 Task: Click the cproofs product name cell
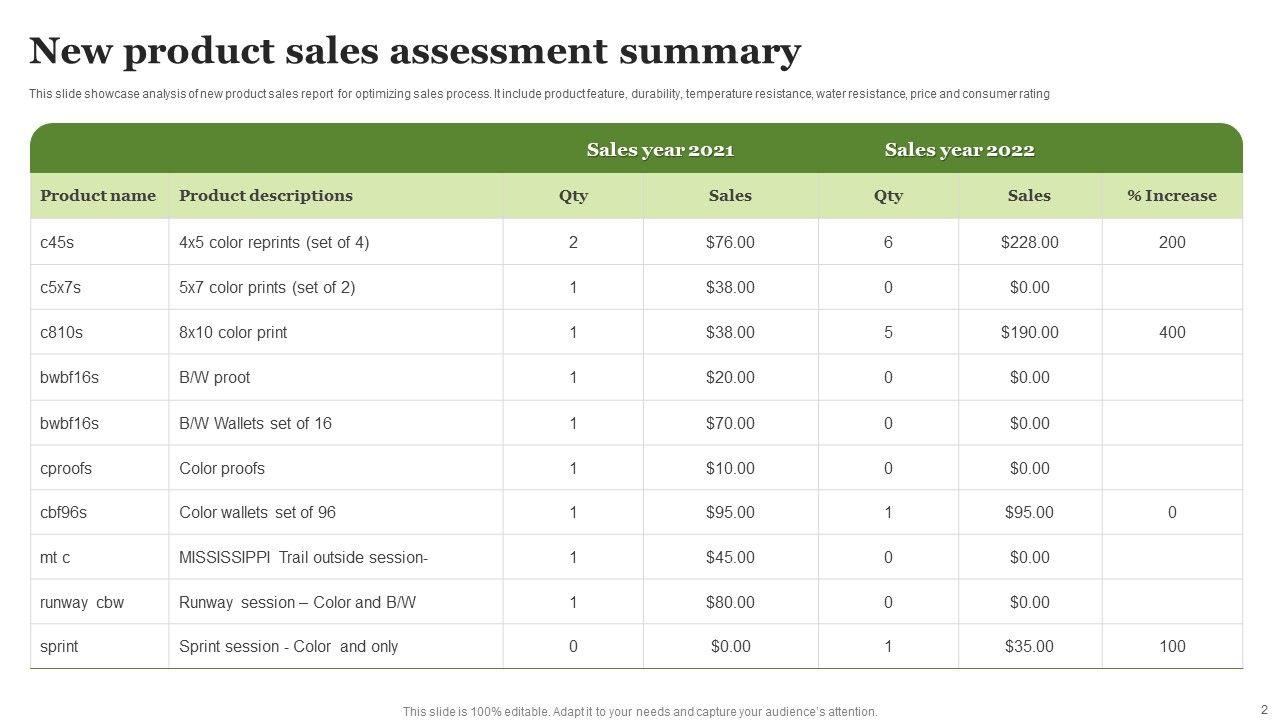point(66,468)
